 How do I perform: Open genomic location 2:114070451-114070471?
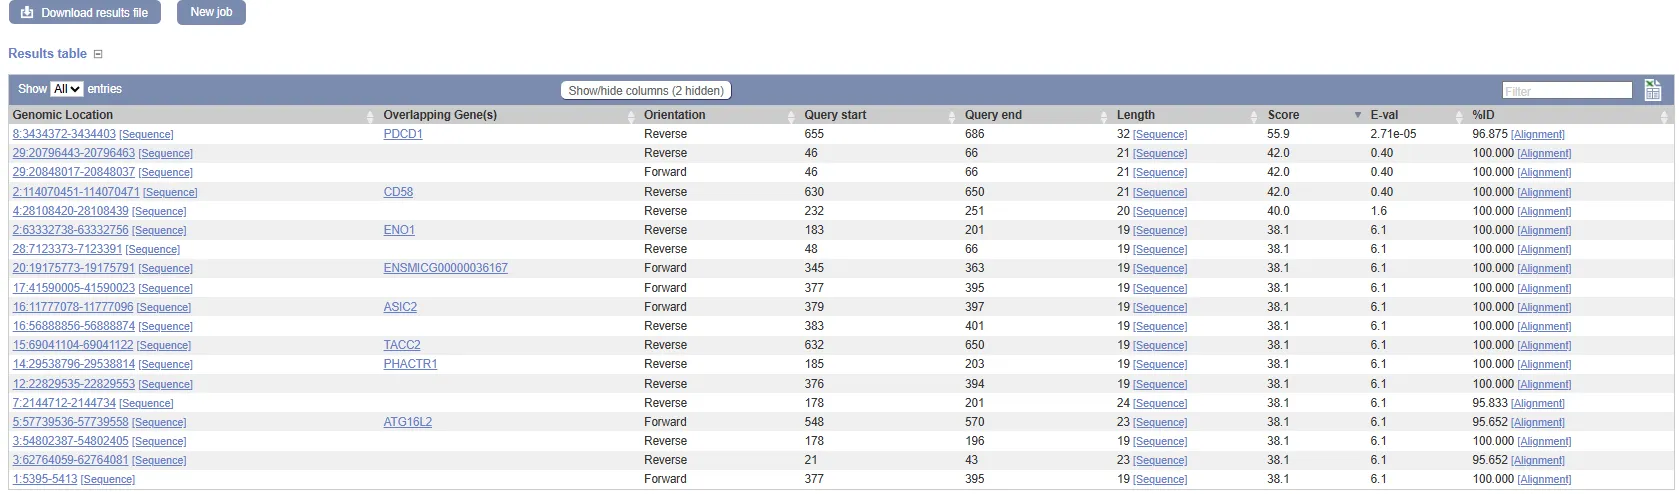(76, 192)
